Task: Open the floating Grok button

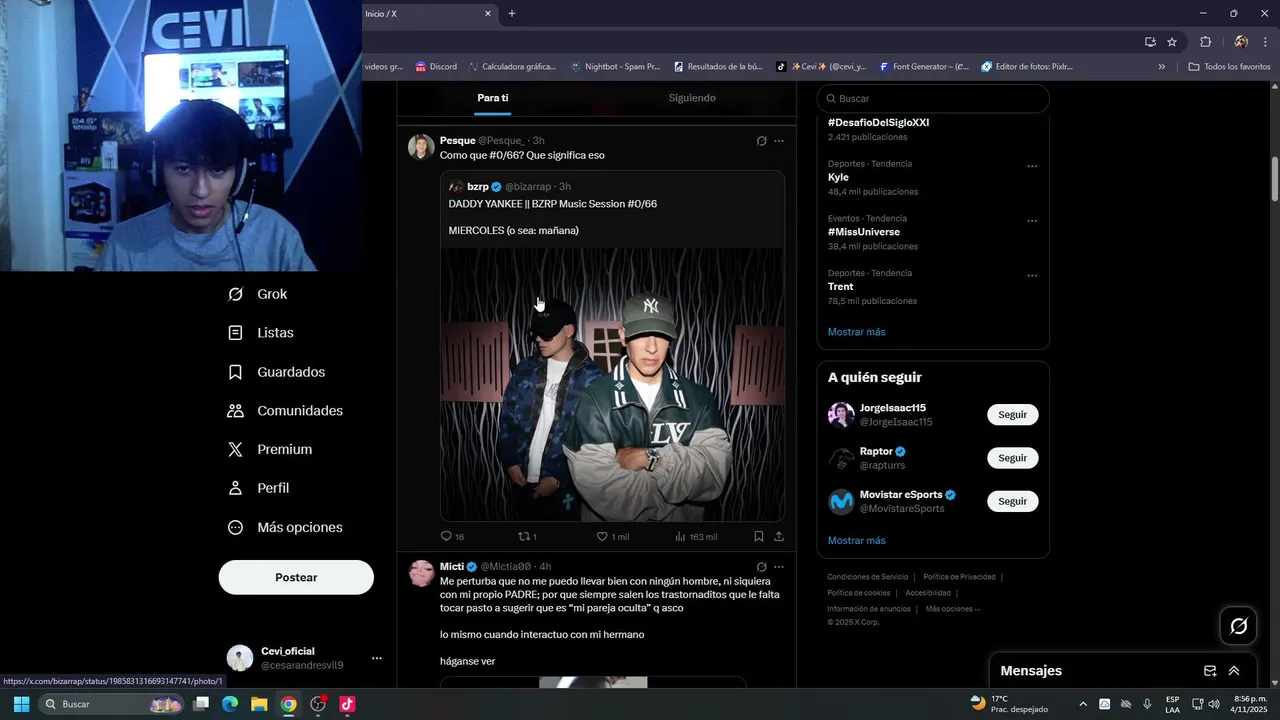Action: 1239,626
